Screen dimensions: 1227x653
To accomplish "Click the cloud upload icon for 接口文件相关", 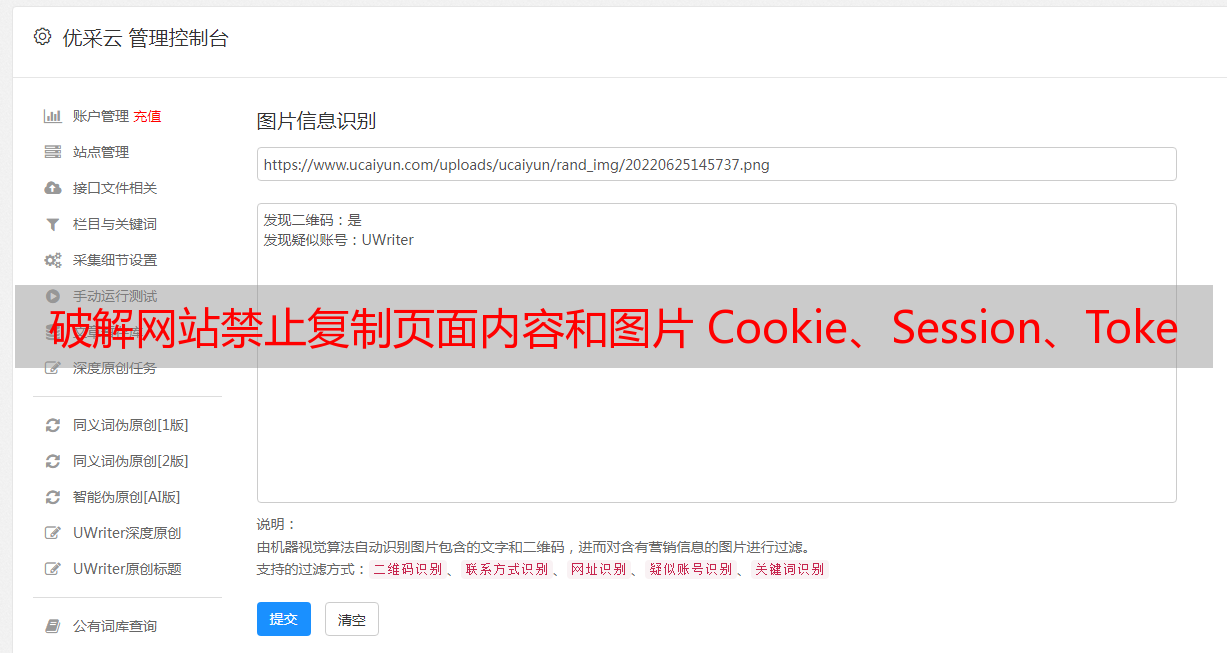I will (x=53, y=188).
